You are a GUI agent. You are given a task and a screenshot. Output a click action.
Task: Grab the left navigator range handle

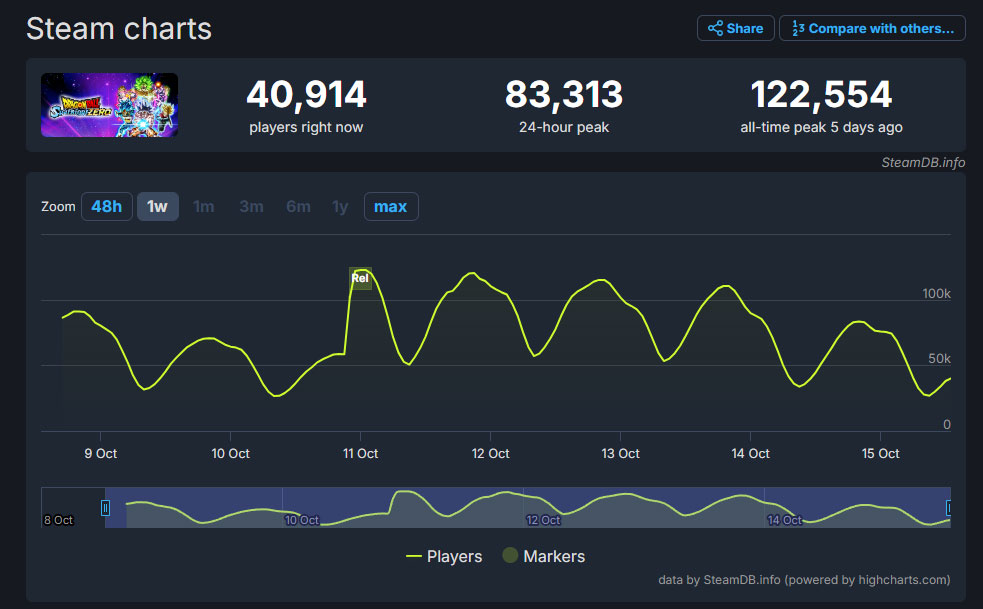pos(105,508)
